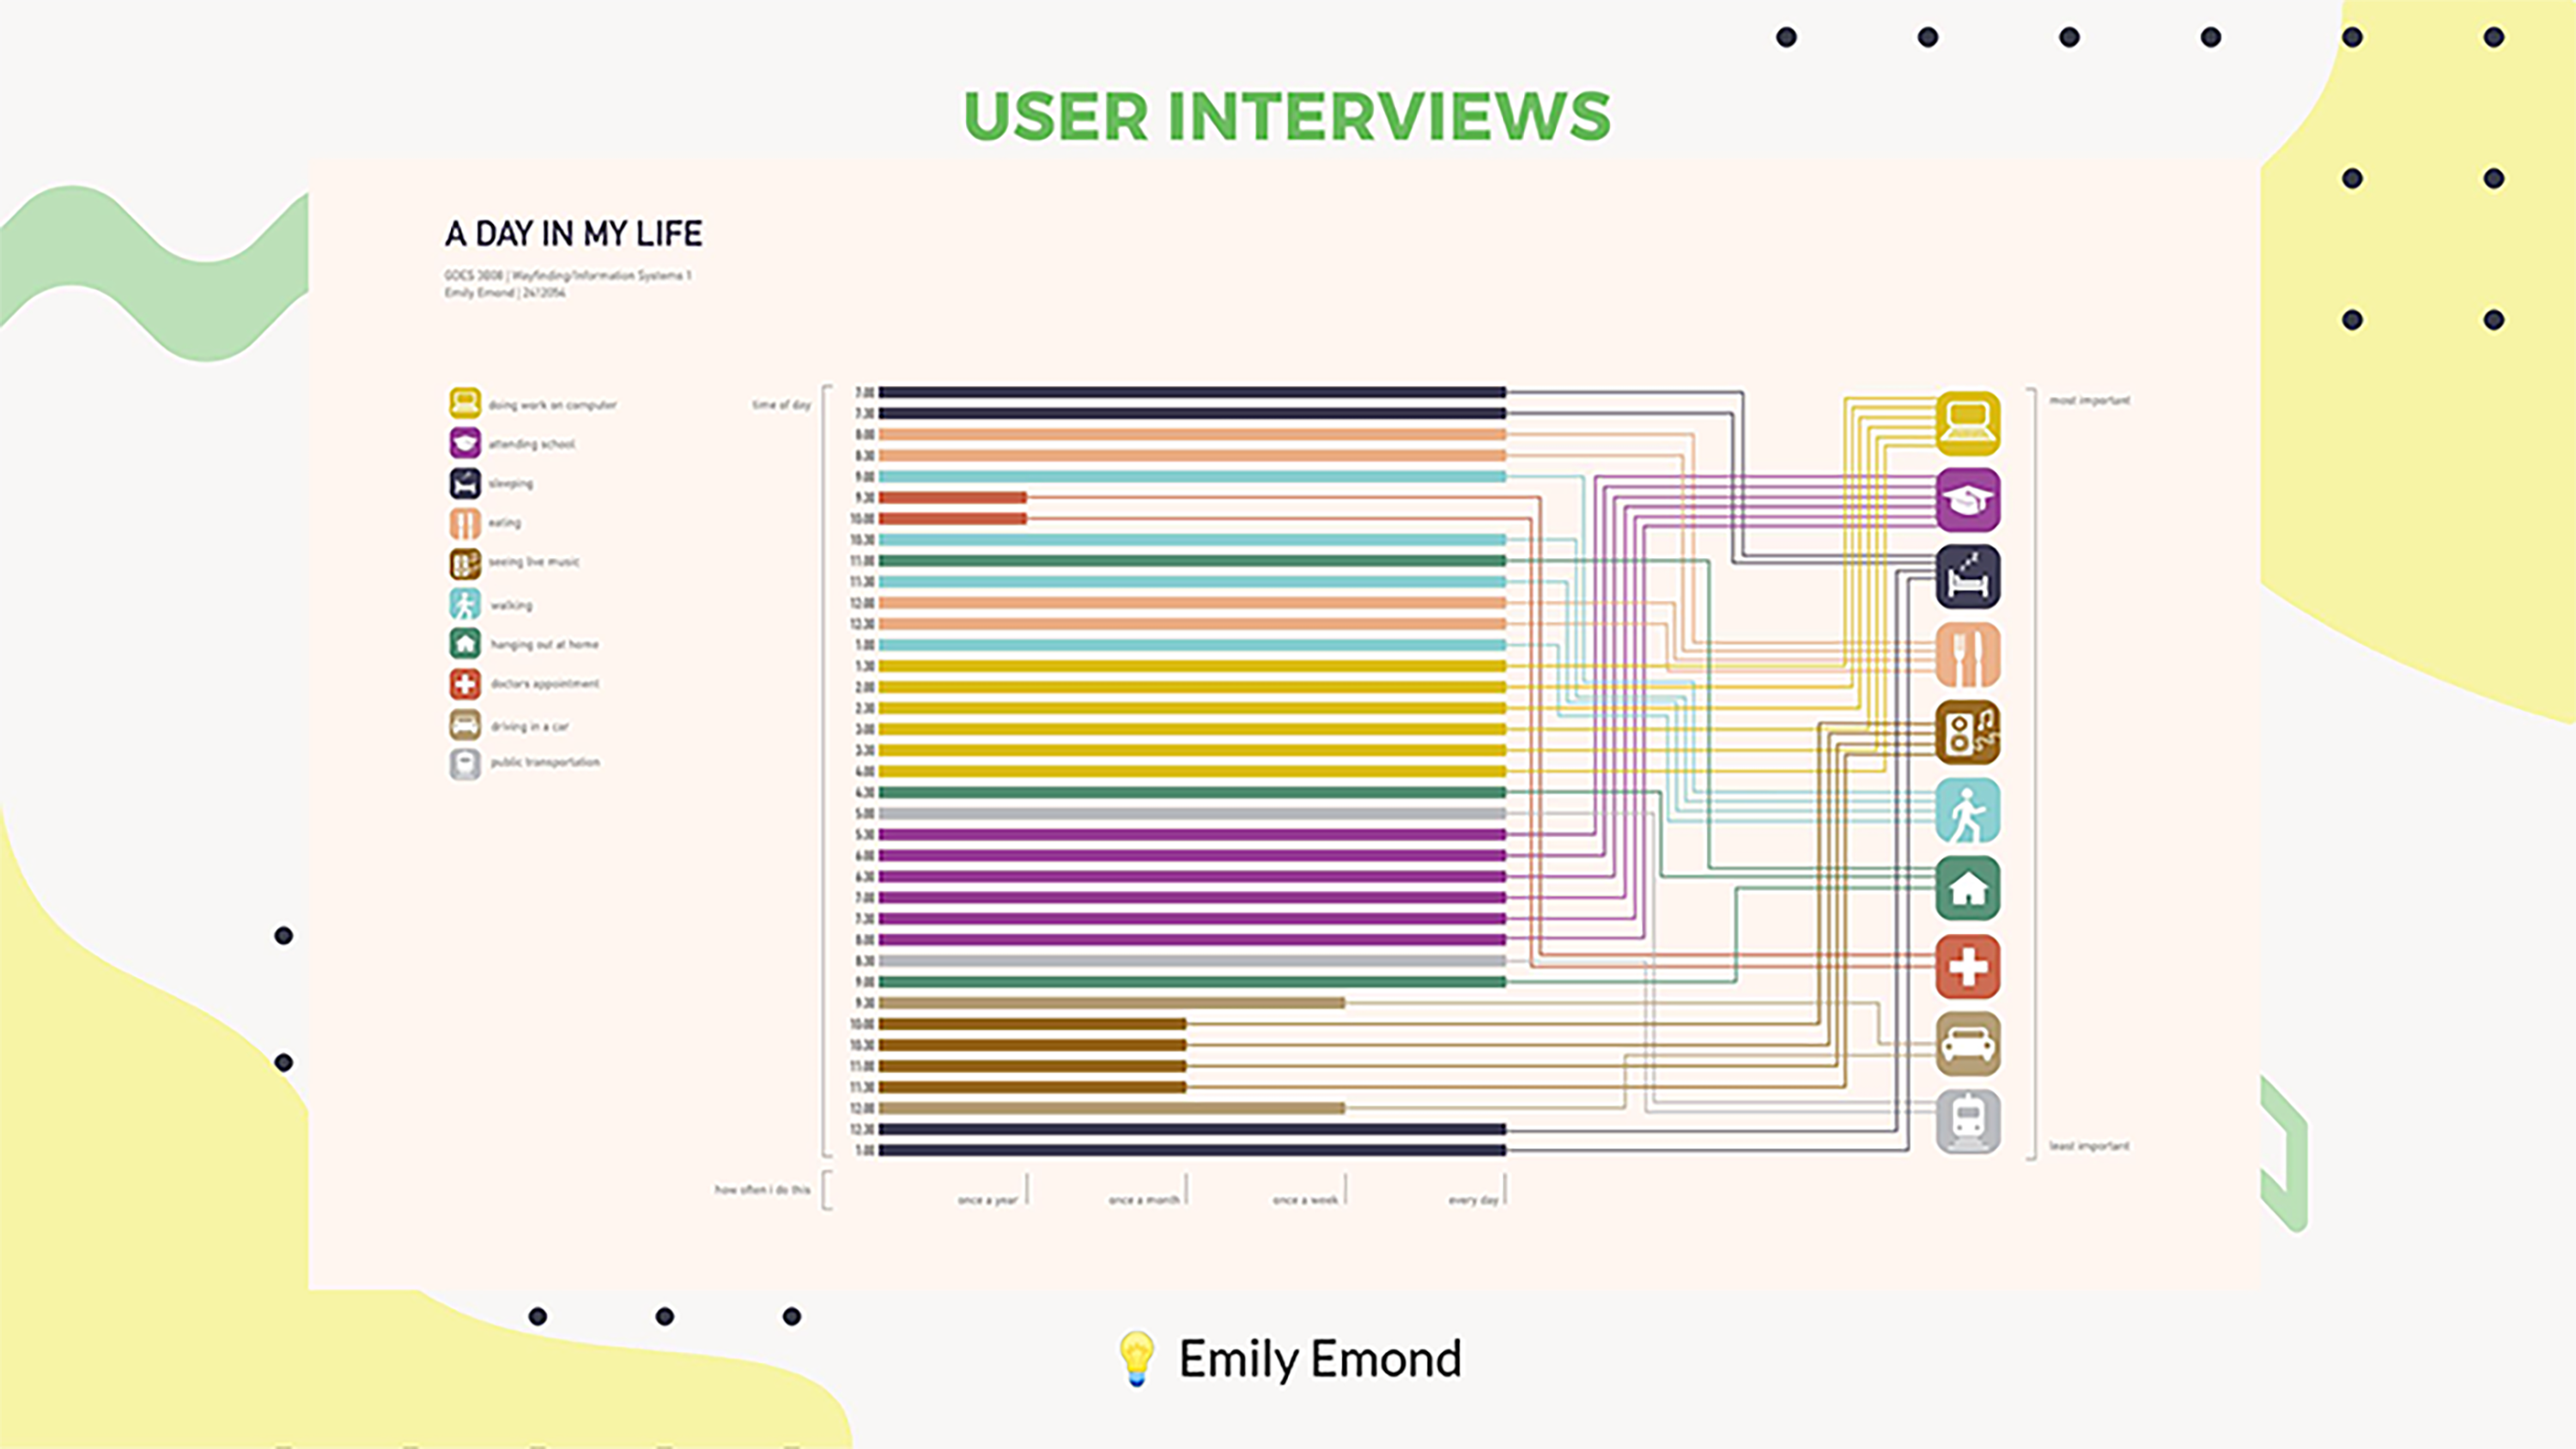The height and width of the screenshot is (1449, 2576).
Task: Click the large gray train transit icon
Action: pyautogui.click(x=1967, y=1121)
